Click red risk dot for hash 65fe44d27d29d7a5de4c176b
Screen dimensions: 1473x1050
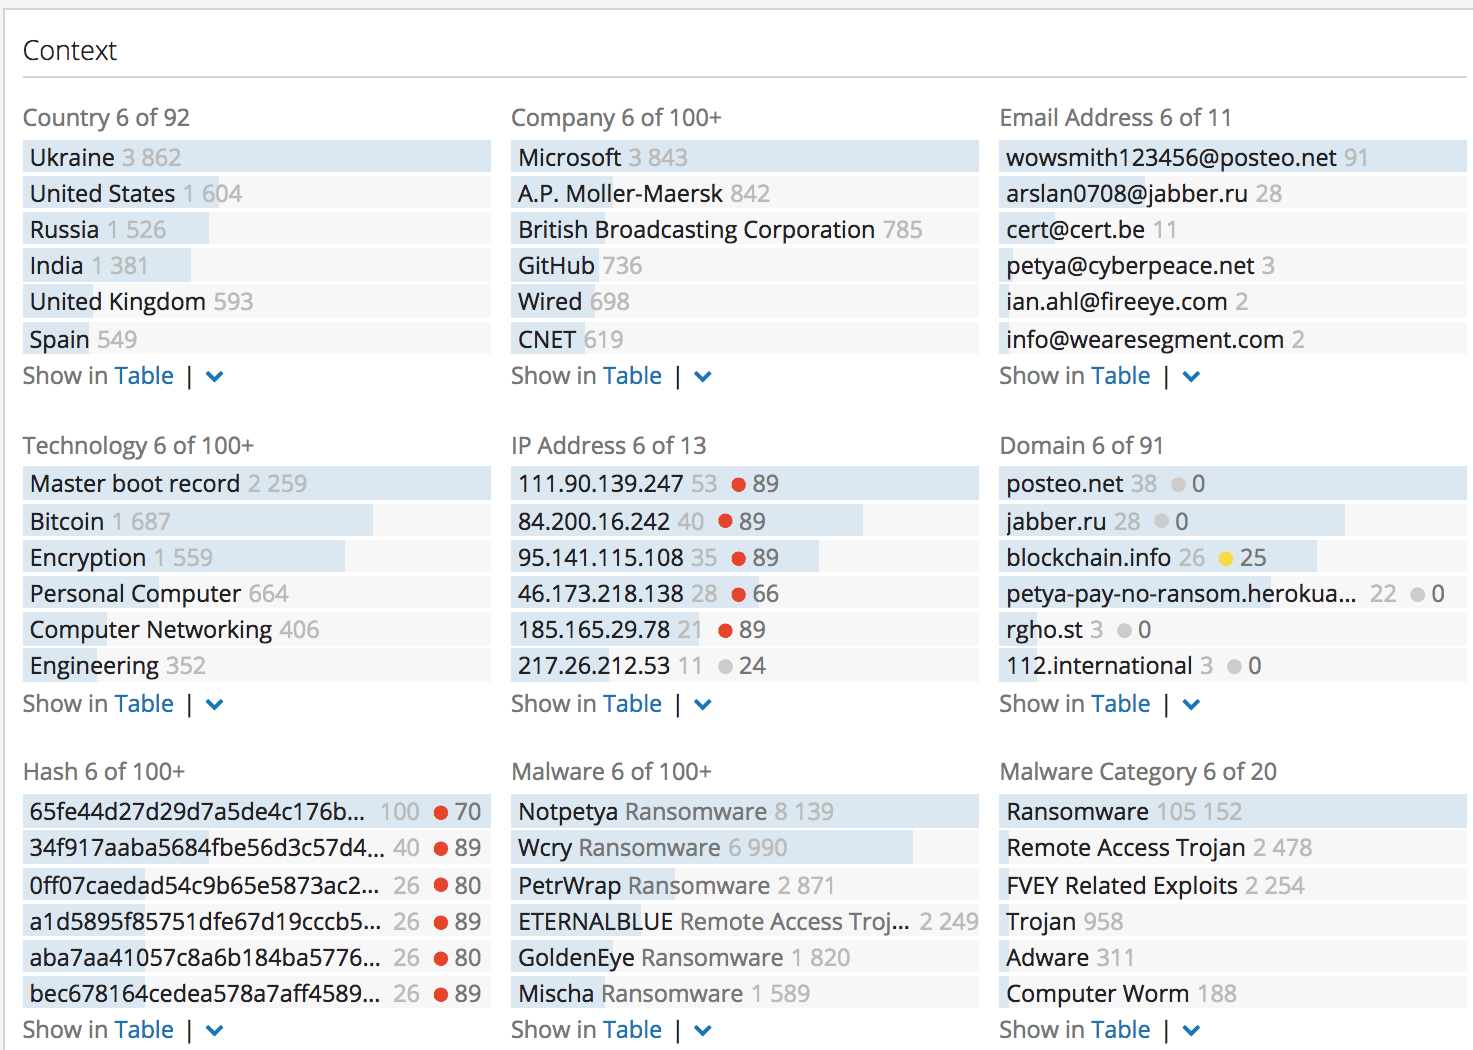[441, 812]
